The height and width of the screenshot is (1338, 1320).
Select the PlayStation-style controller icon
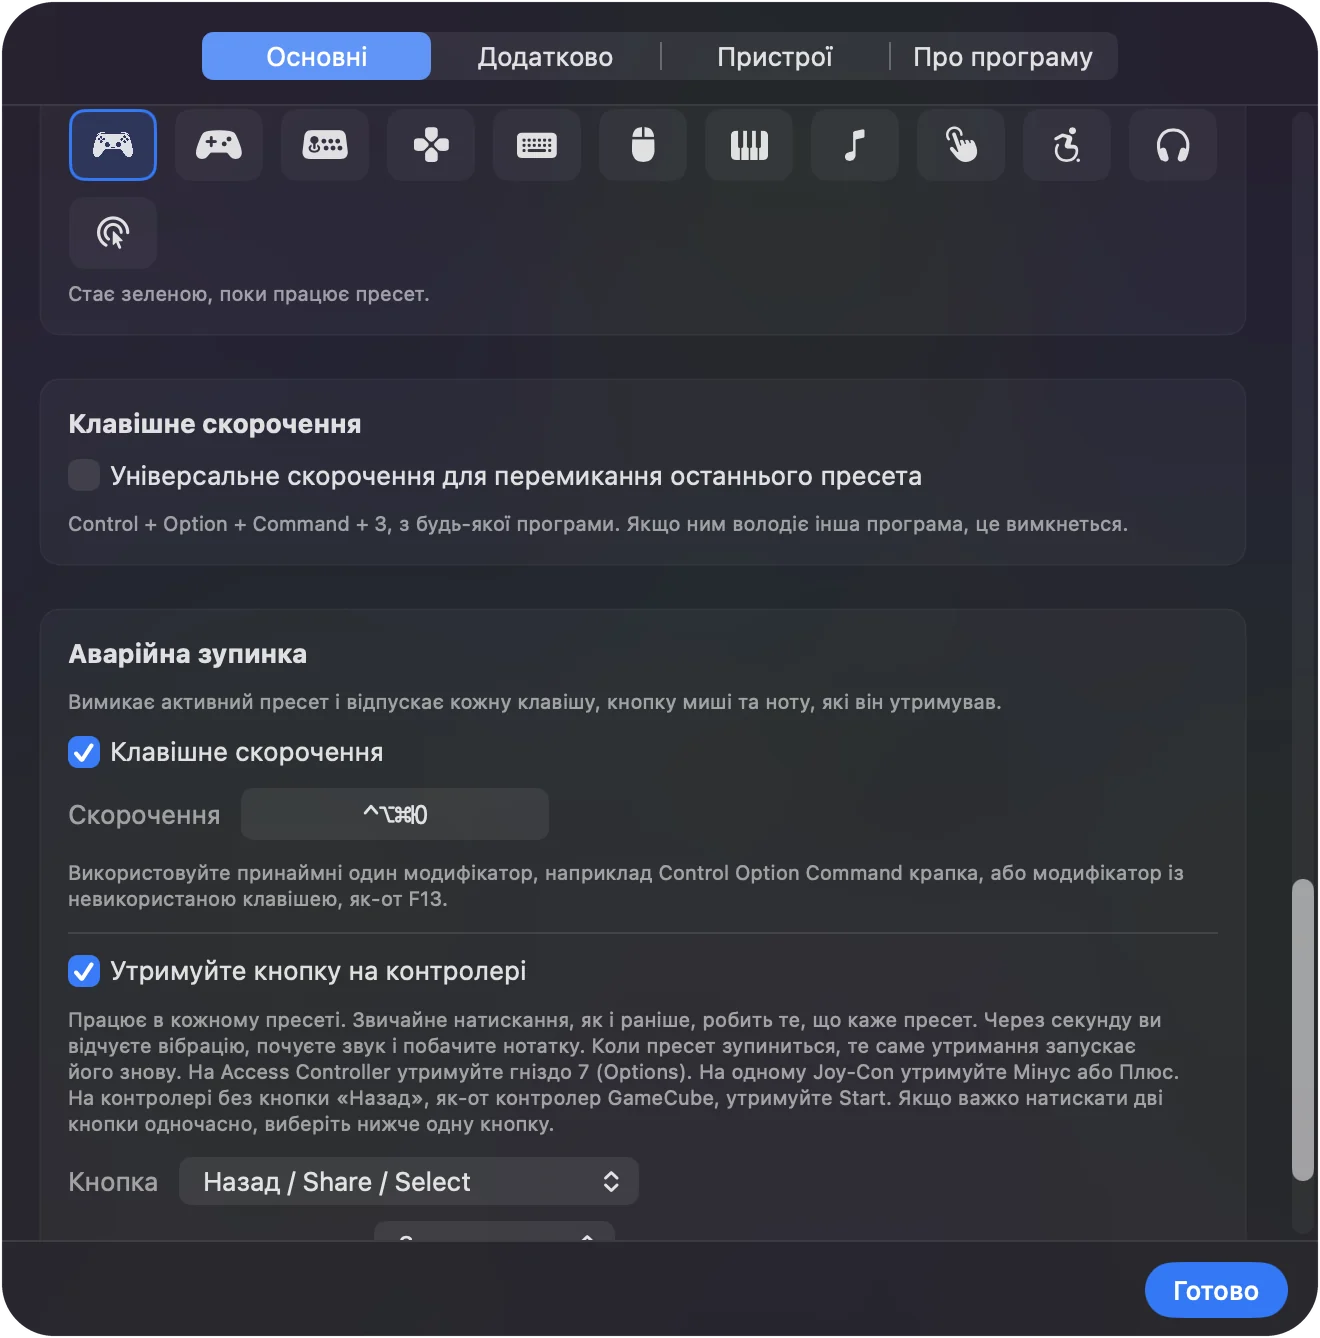(113, 145)
